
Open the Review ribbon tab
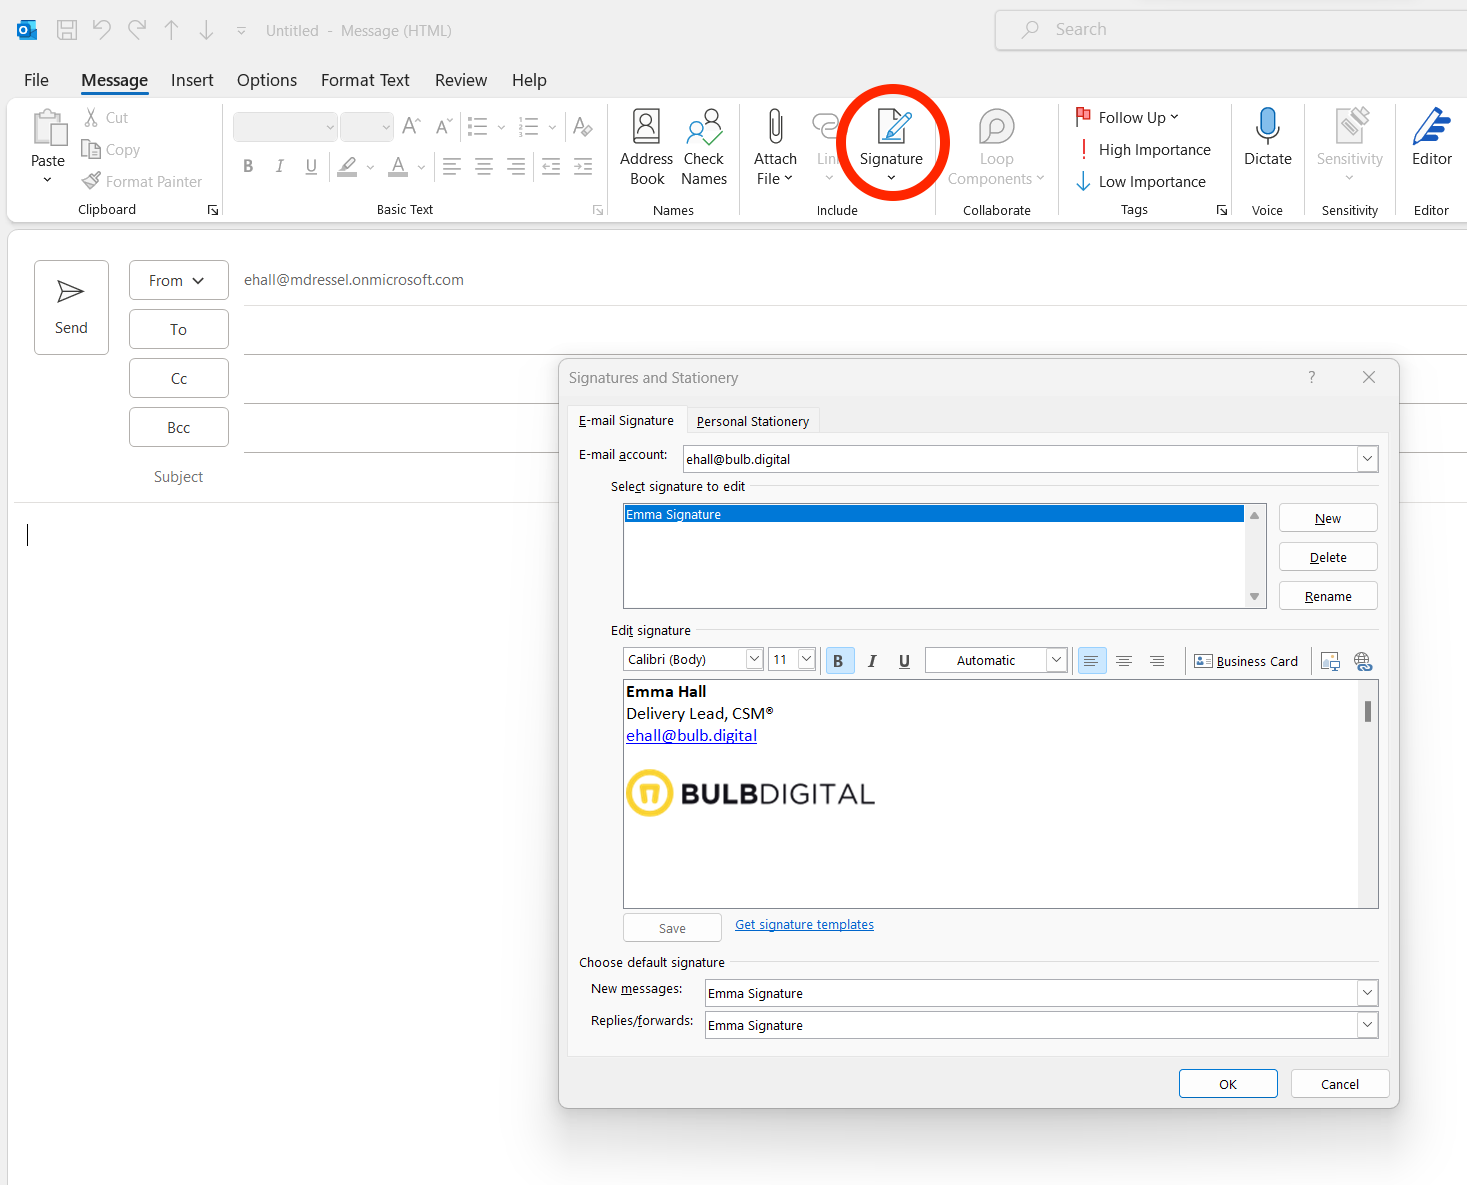pyautogui.click(x=460, y=80)
